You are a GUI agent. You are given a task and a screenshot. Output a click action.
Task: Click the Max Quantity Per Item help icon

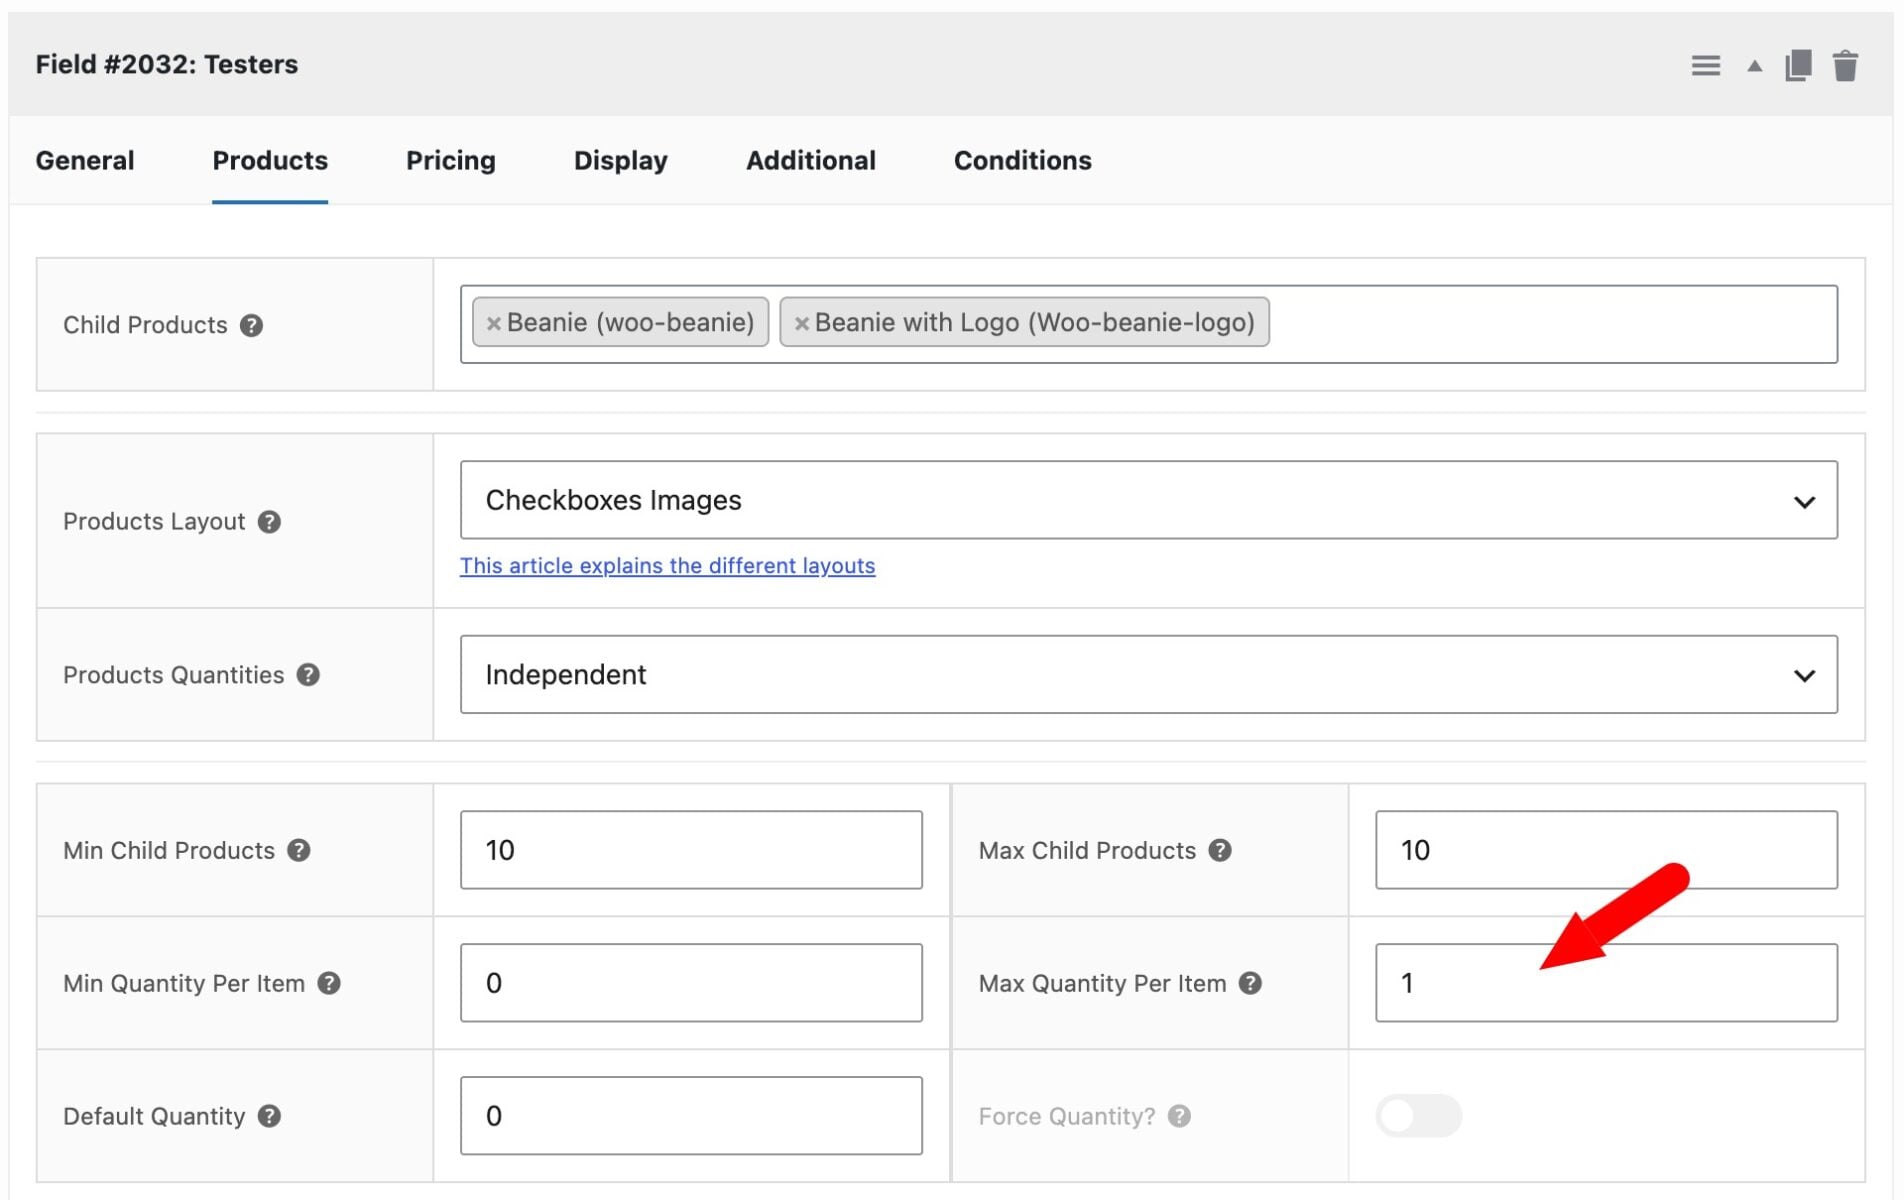1250,983
